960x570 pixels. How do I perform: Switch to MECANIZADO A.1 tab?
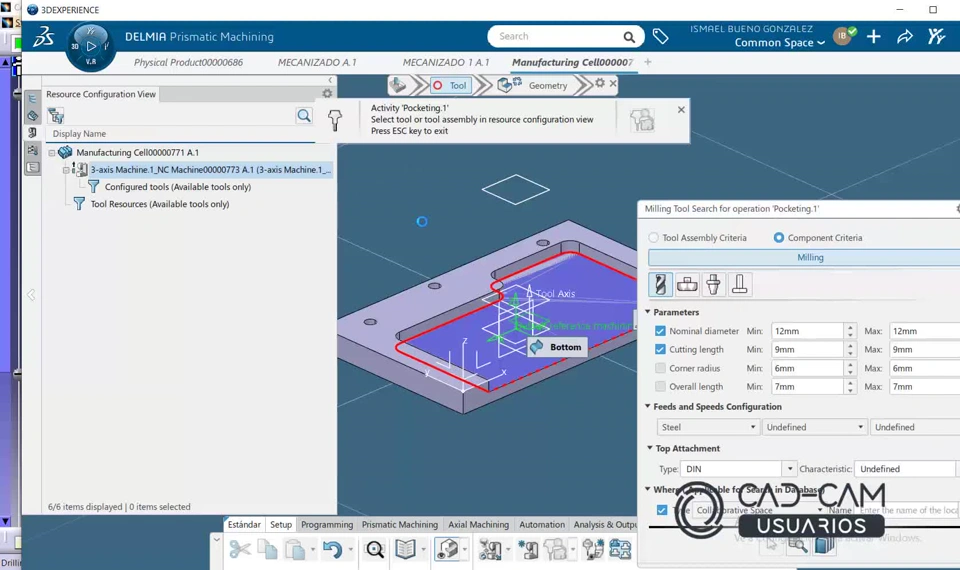pyautogui.click(x=317, y=62)
